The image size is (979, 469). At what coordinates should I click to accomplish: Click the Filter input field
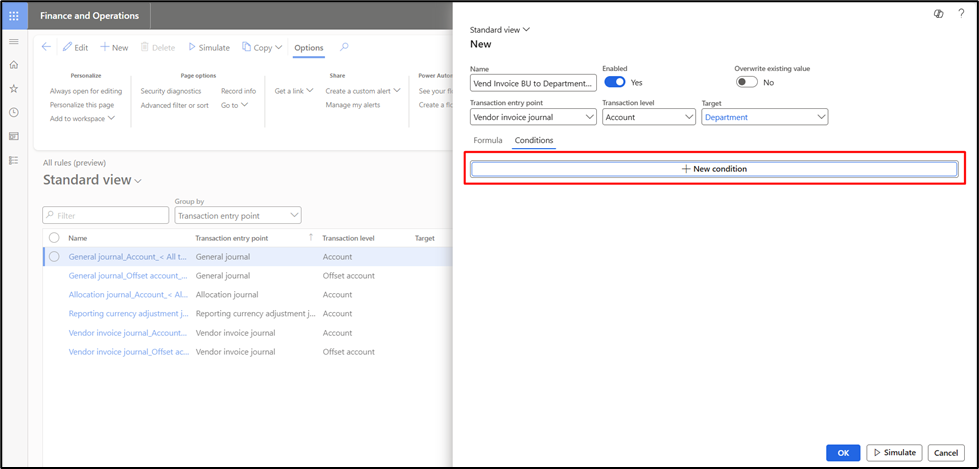tap(106, 215)
